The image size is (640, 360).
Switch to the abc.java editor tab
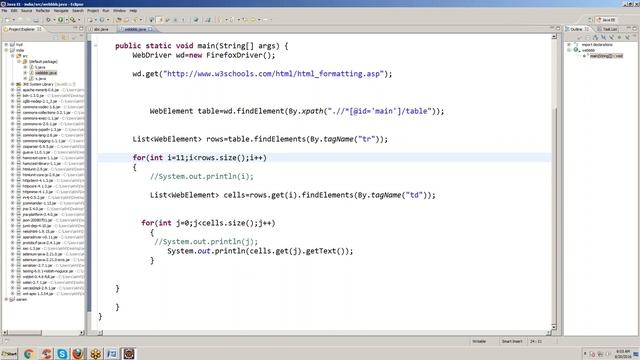click(101, 29)
